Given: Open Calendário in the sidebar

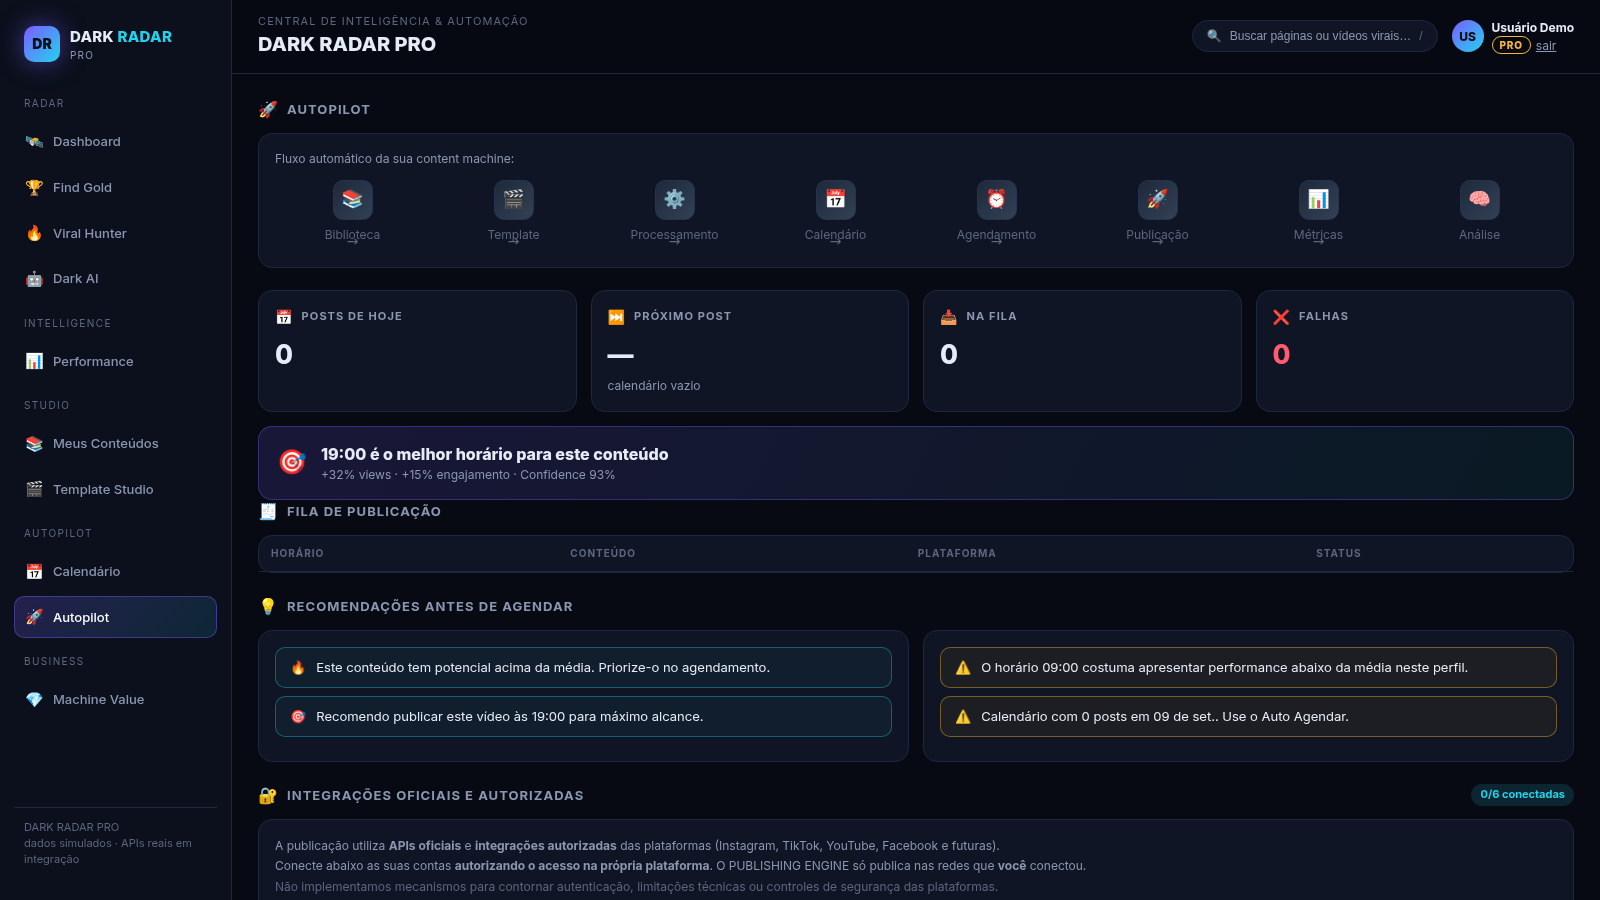Looking at the screenshot, I should pyautogui.click(x=116, y=572).
